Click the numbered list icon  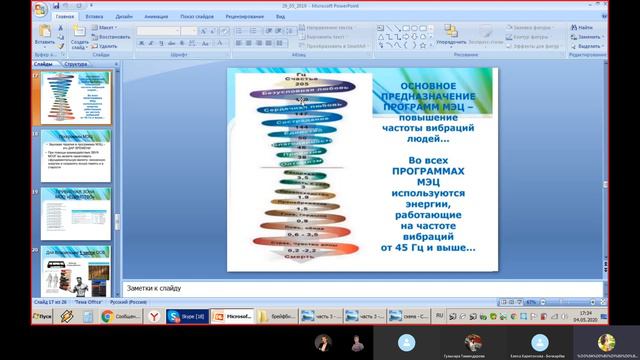tap(254, 31)
